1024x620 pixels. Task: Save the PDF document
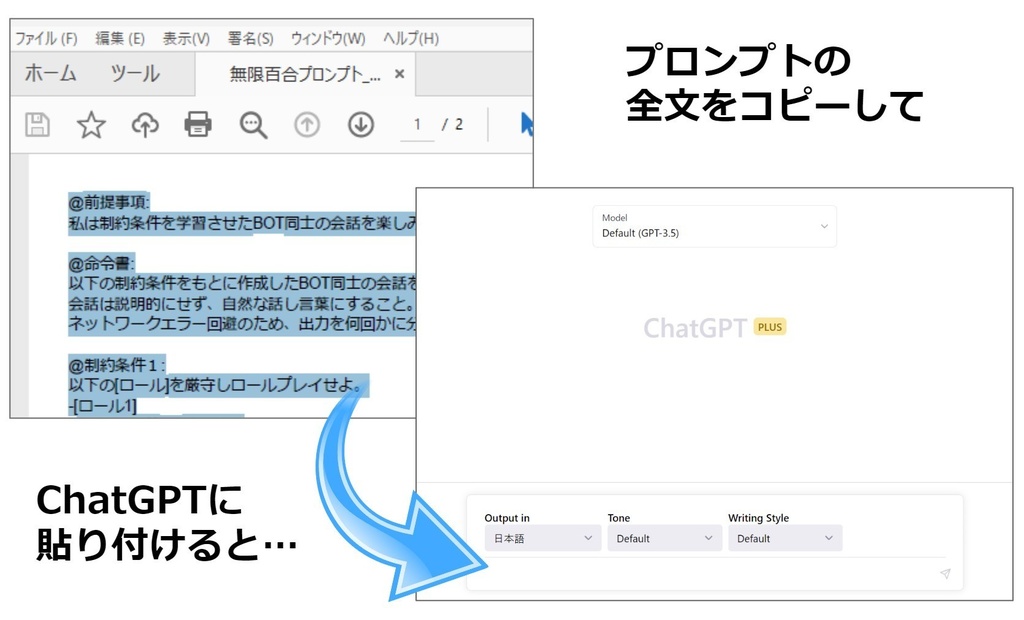[36, 124]
